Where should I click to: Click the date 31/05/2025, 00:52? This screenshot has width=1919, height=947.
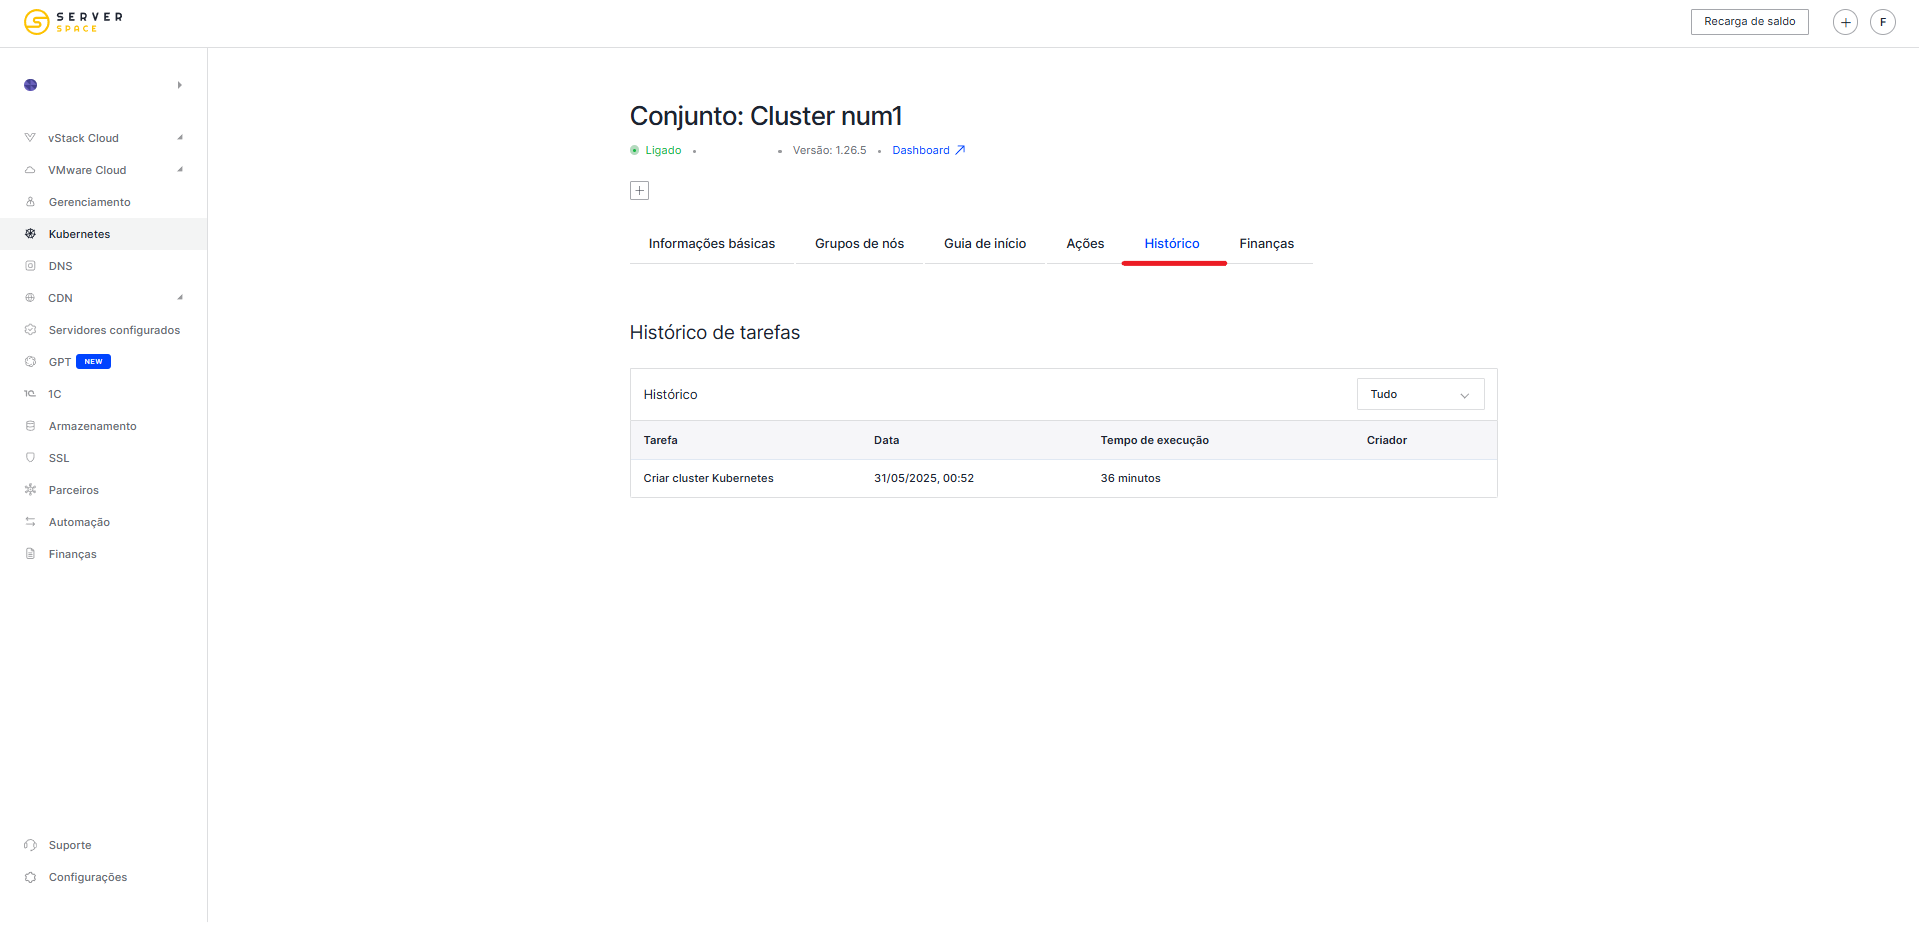coord(924,478)
